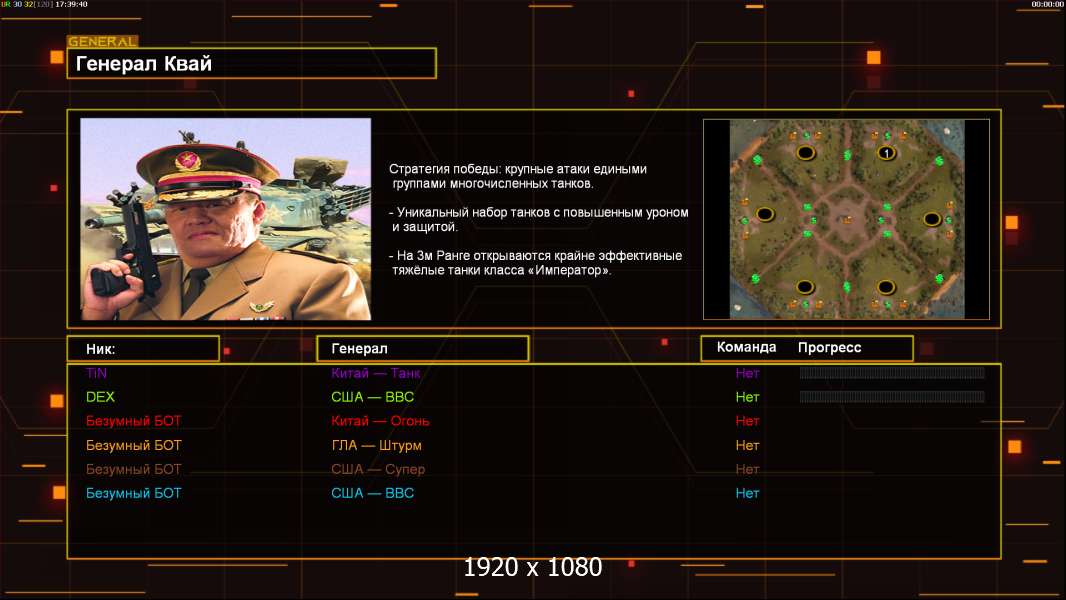Click the cyan 'Нет' team value

pyautogui.click(x=747, y=493)
